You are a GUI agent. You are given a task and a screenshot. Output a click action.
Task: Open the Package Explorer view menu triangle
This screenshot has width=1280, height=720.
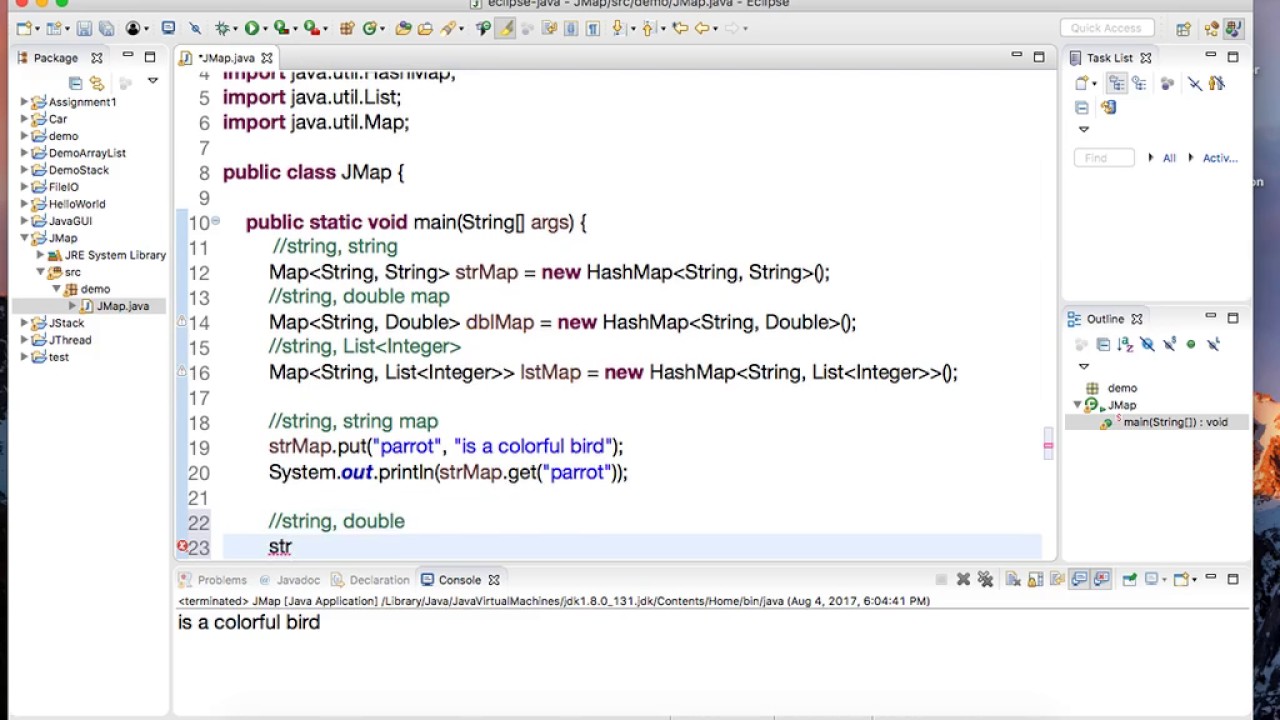pos(152,81)
